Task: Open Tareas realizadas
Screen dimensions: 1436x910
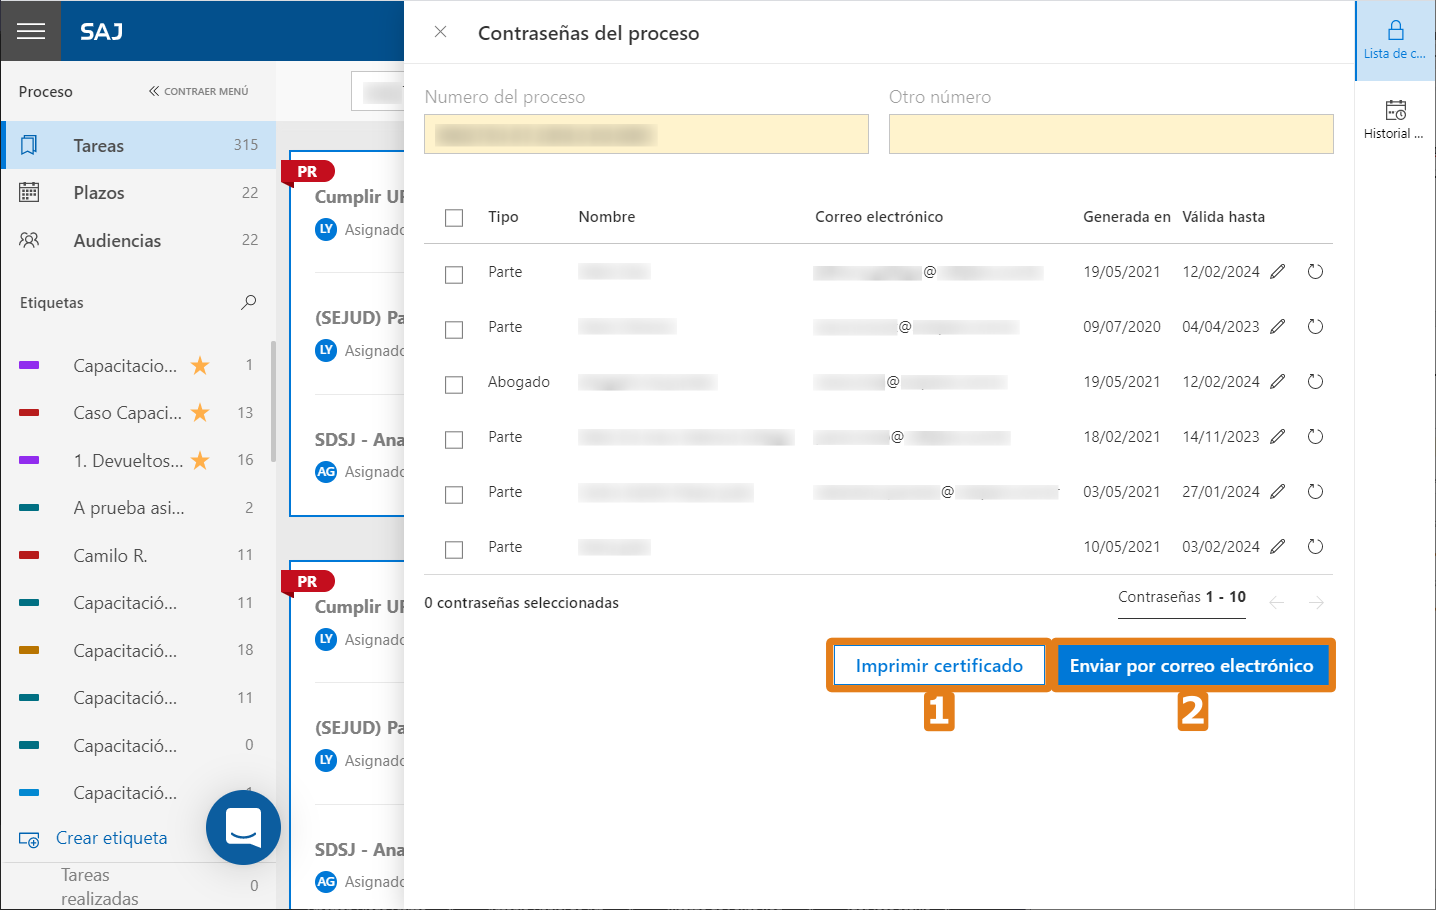Action: click(x=100, y=886)
